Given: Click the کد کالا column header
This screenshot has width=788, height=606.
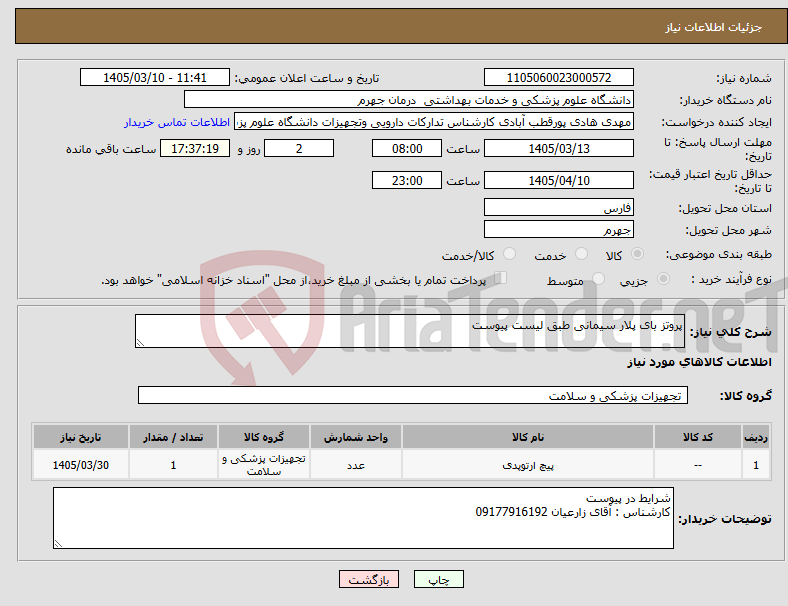Looking at the screenshot, I should 698,437.
